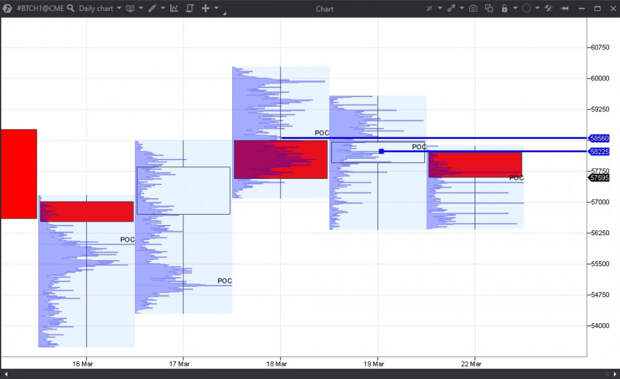Click the instrument search magnifier icon
This screenshot has height=379, width=620.
click(x=70, y=8)
